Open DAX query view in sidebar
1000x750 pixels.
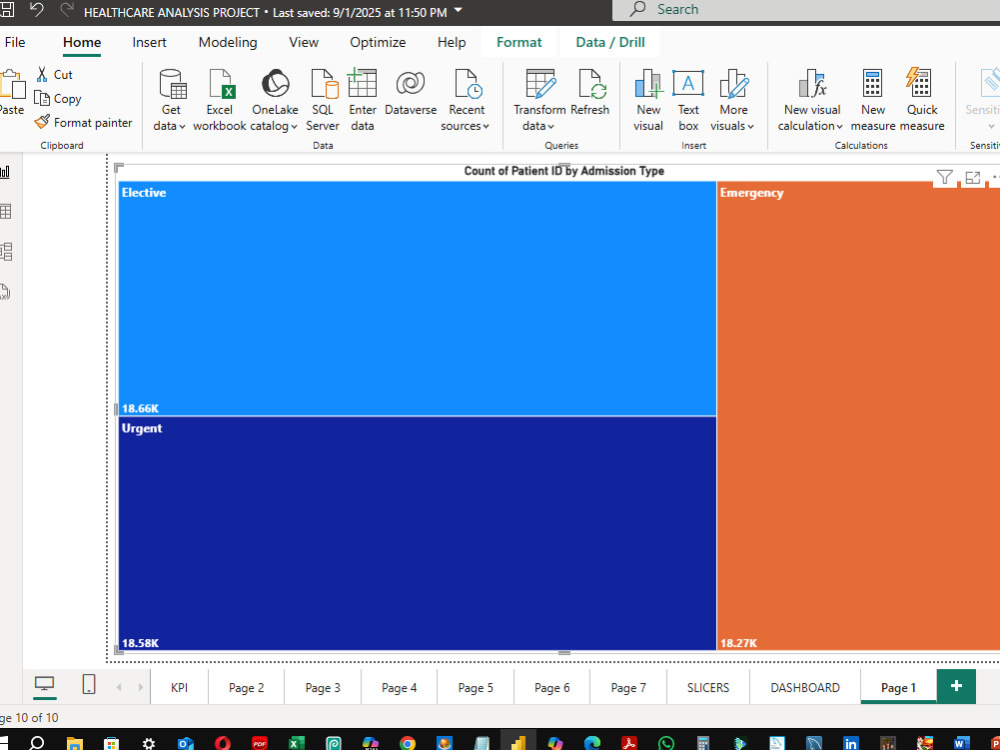click(5, 292)
